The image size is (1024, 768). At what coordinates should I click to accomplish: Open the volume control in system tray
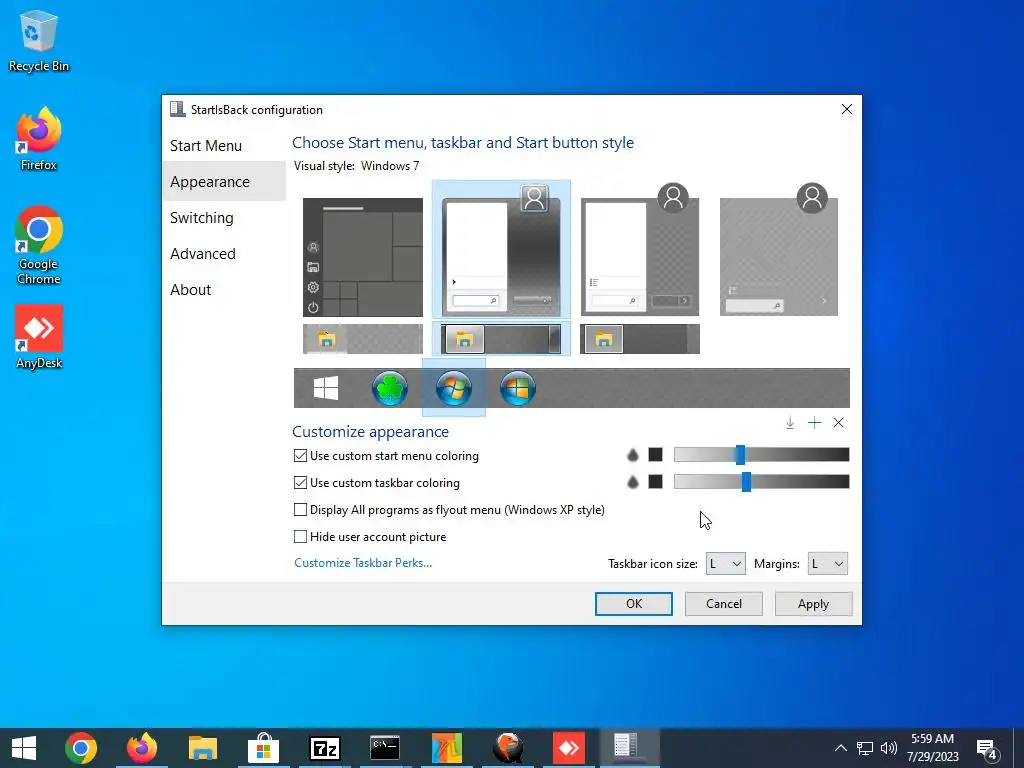[x=888, y=748]
